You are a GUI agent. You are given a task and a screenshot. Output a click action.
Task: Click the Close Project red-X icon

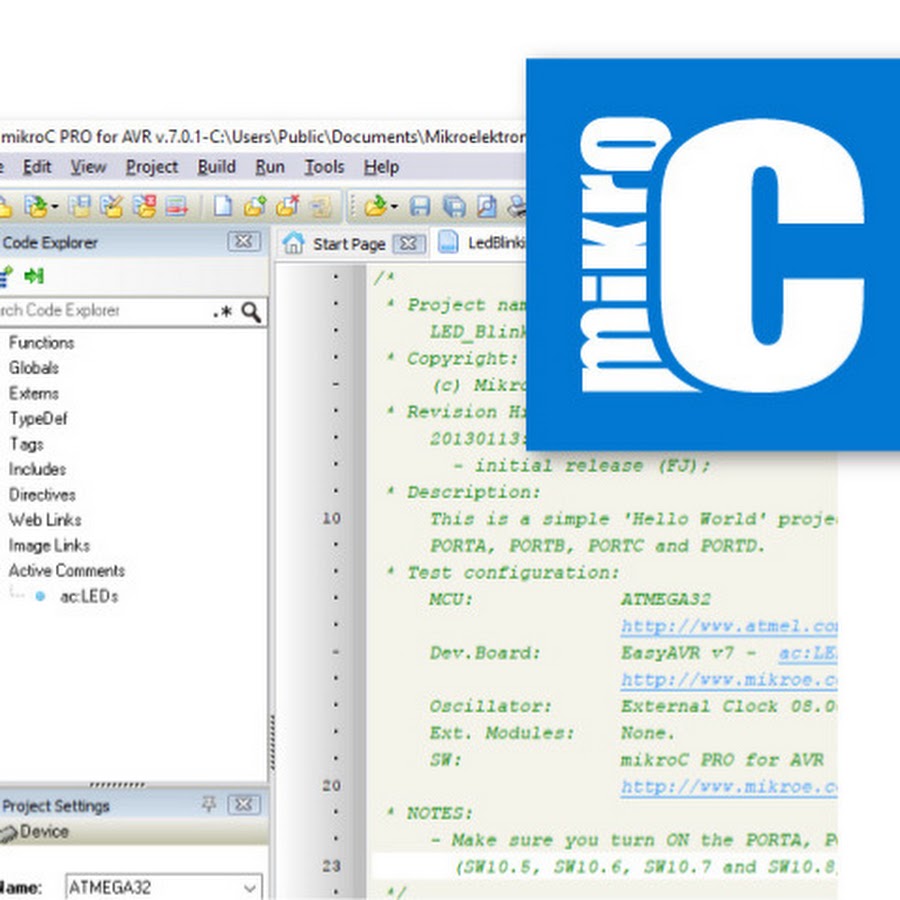coord(145,206)
